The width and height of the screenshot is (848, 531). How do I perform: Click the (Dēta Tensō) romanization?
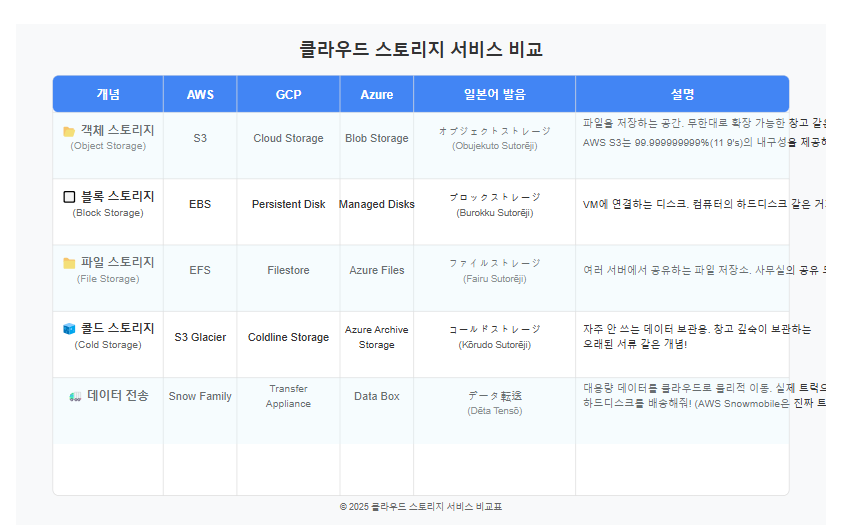coord(495,411)
